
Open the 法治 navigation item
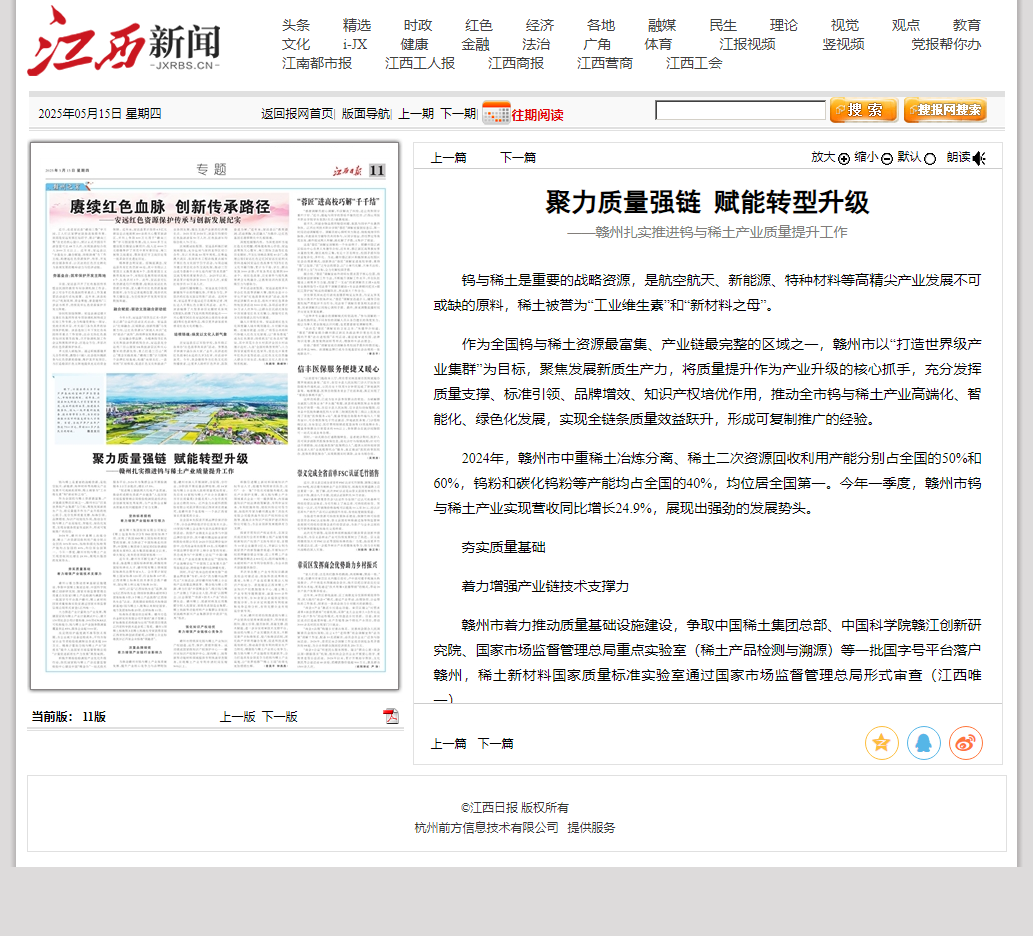click(536, 45)
